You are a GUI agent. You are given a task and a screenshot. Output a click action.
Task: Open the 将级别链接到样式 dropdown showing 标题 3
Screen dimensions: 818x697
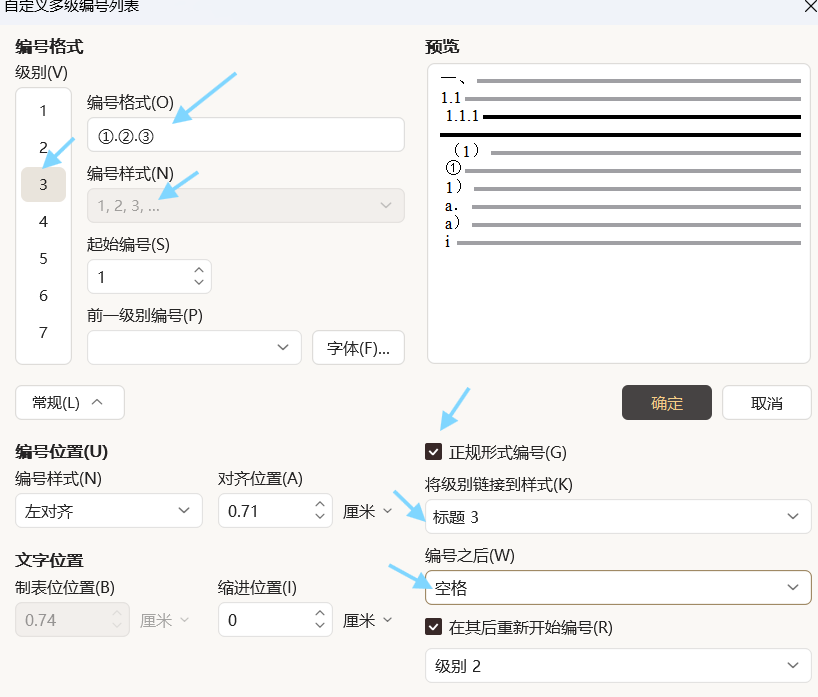tap(617, 516)
